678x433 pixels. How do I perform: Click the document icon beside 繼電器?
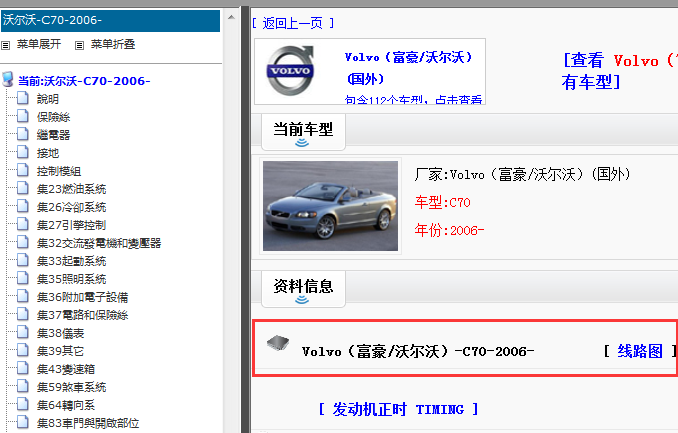(x=23, y=135)
